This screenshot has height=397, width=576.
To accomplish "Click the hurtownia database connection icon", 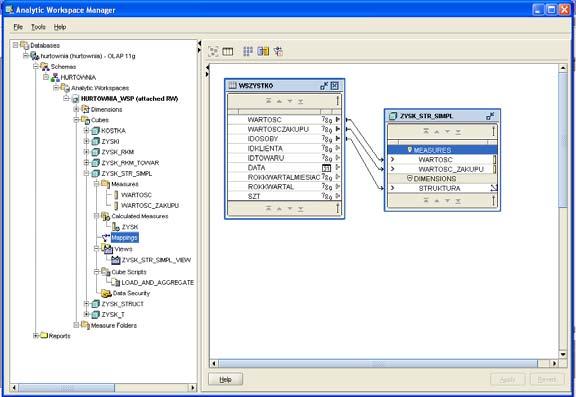I will [35, 56].
